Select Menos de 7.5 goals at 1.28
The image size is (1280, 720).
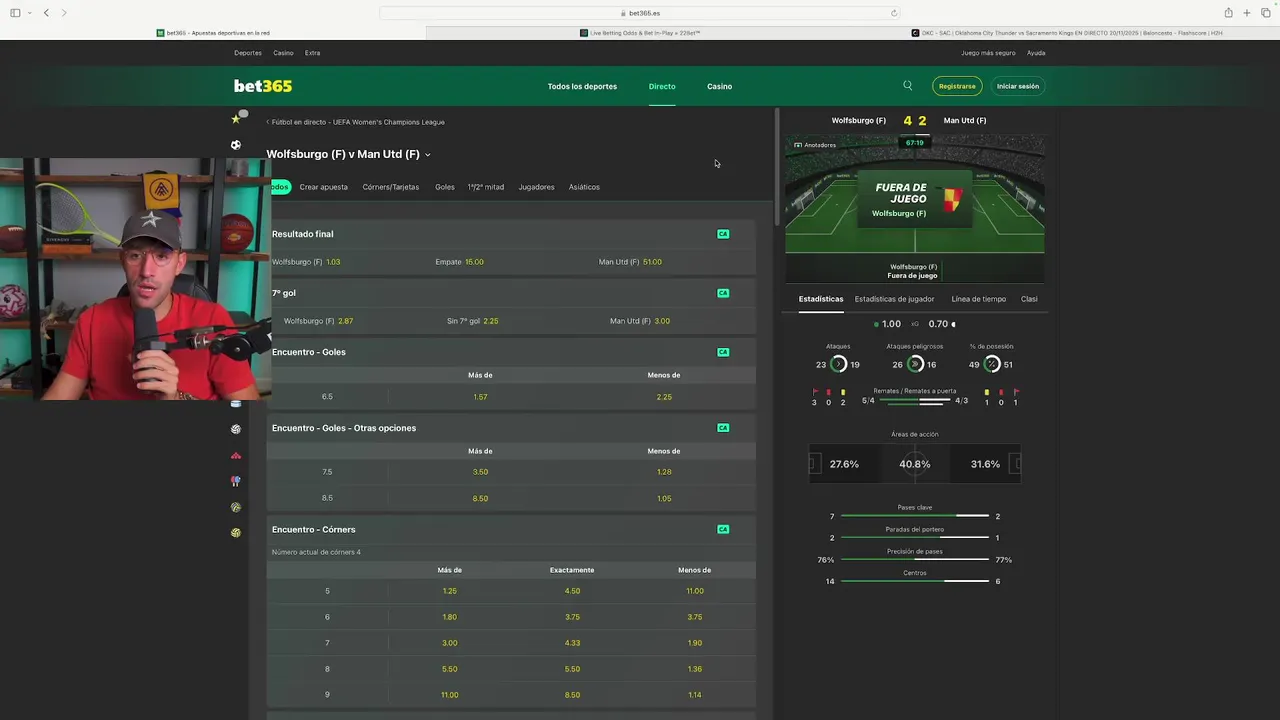tap(664, 472)
